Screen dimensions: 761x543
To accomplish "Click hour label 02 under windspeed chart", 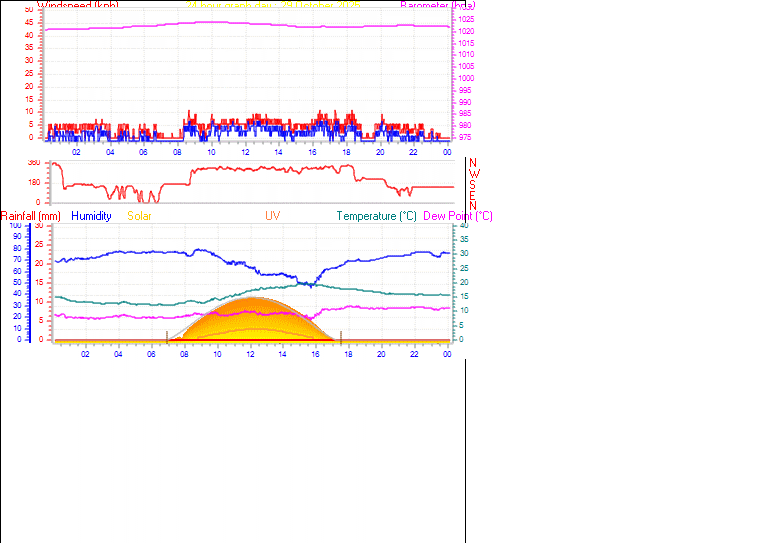I will 76,152.
